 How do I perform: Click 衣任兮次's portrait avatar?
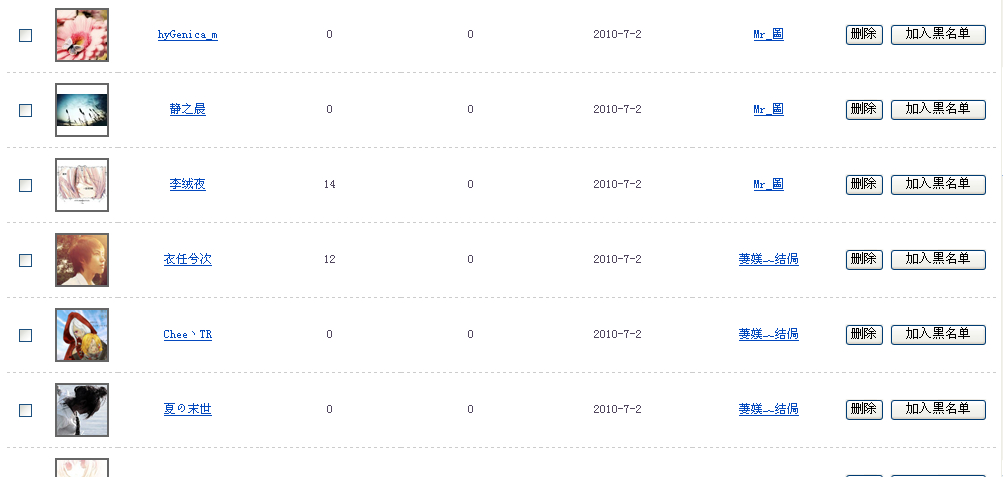pyautogui.click(x=82, y=260)
